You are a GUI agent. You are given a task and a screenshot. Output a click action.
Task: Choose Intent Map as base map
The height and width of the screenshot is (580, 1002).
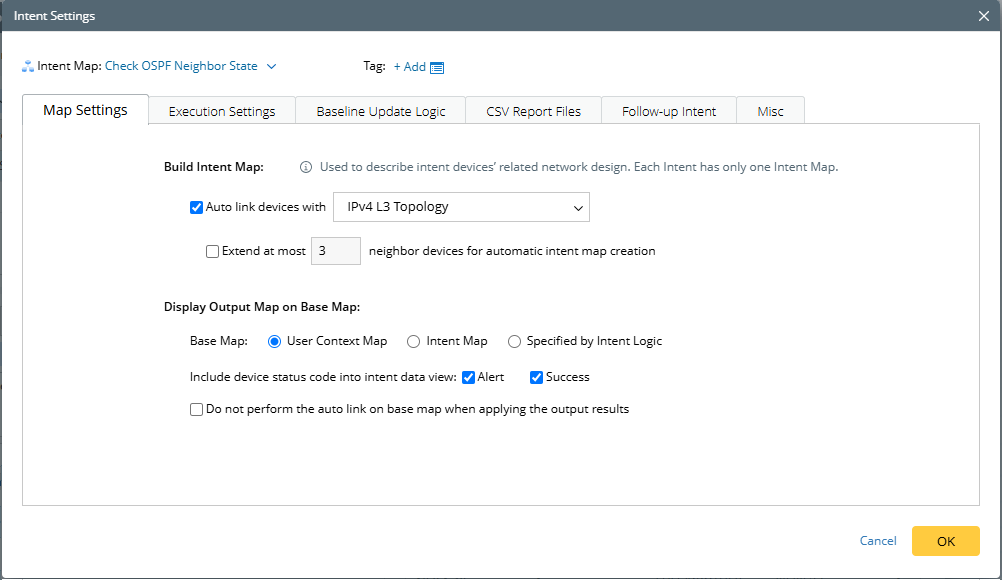(x=414, y=342)
